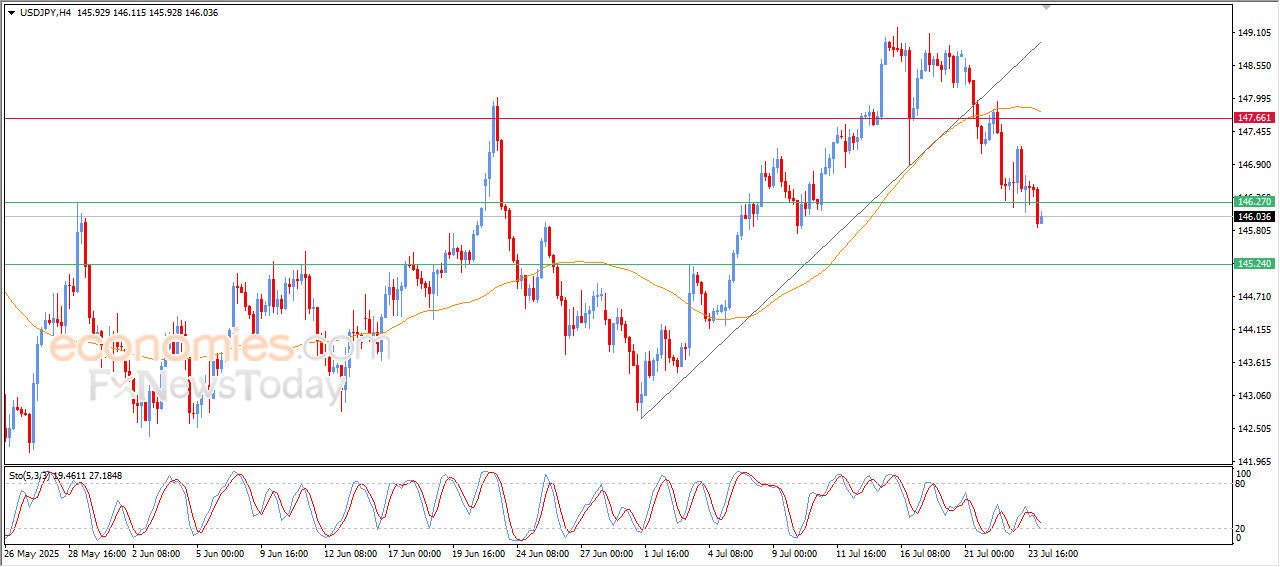This screenshot has width=1280, height=567.
Task: Select the black ascending trendline on chart
Action: tap(840, 230)
